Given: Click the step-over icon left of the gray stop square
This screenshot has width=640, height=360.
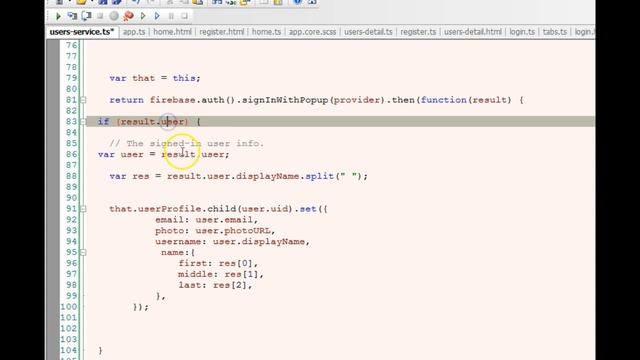Looking at the screenshot, I should (x=86, y=16).
